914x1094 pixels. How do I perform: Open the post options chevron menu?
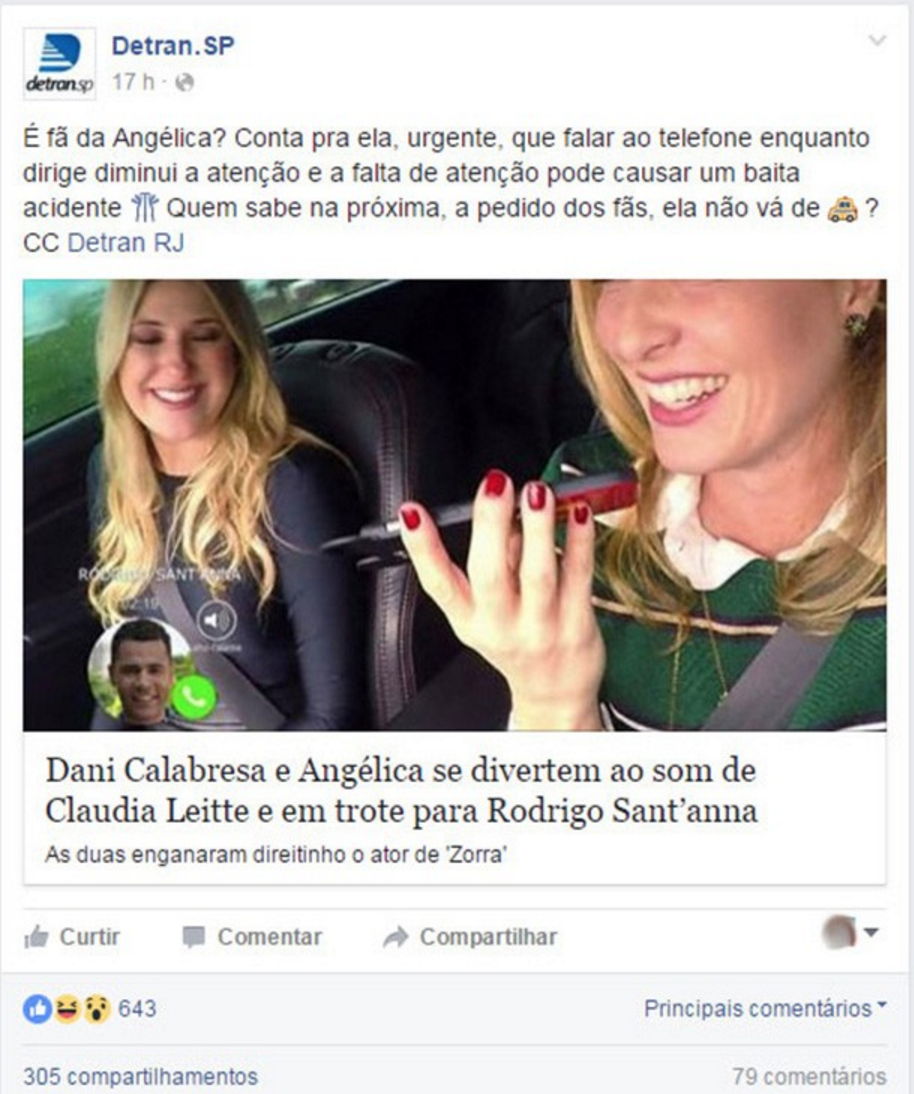tap(876, 40)
